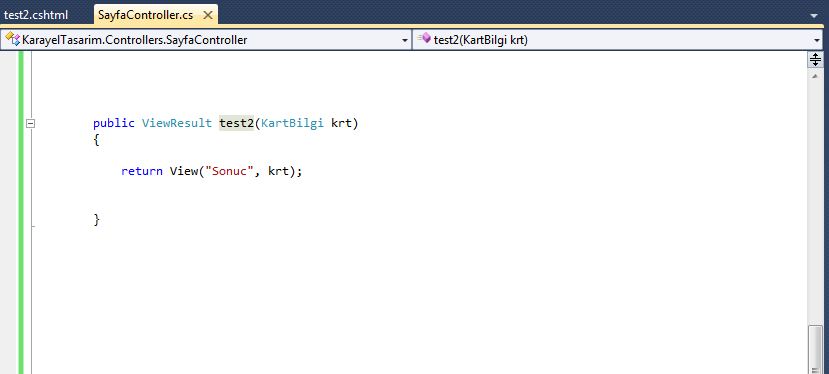829x374 pixels.
Task: Click the KartBilgi parameter type
Action: pos(292,123)
